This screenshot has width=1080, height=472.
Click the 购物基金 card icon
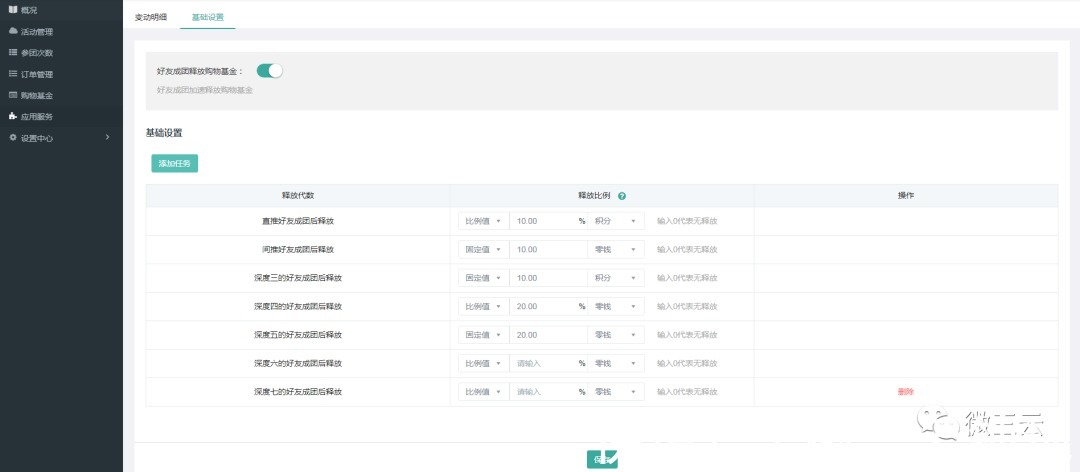[12, 95]
